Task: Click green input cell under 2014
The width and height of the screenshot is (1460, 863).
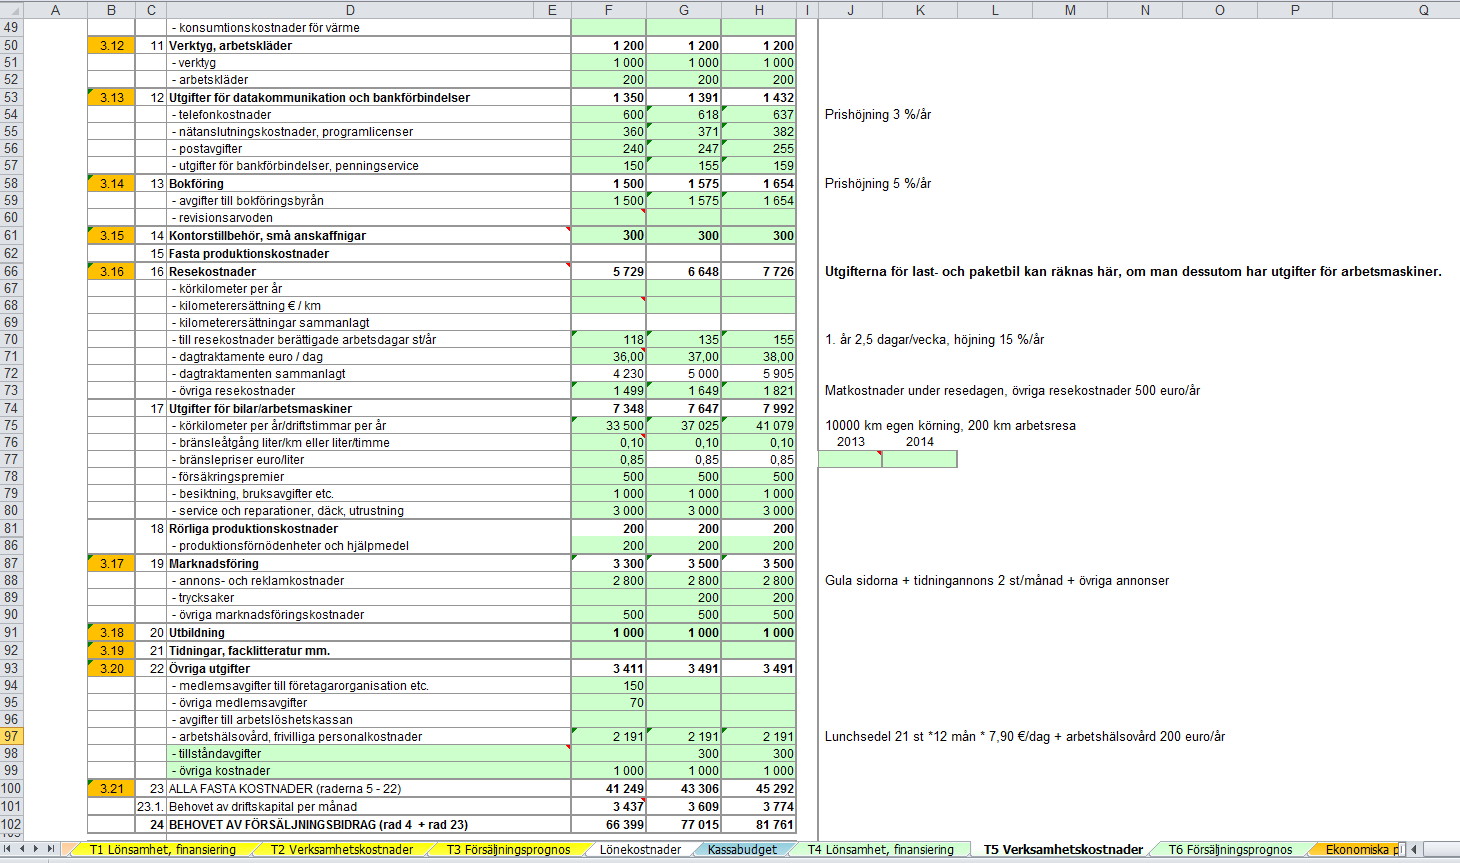Action: pyautogui.click(x=920, y=459)
